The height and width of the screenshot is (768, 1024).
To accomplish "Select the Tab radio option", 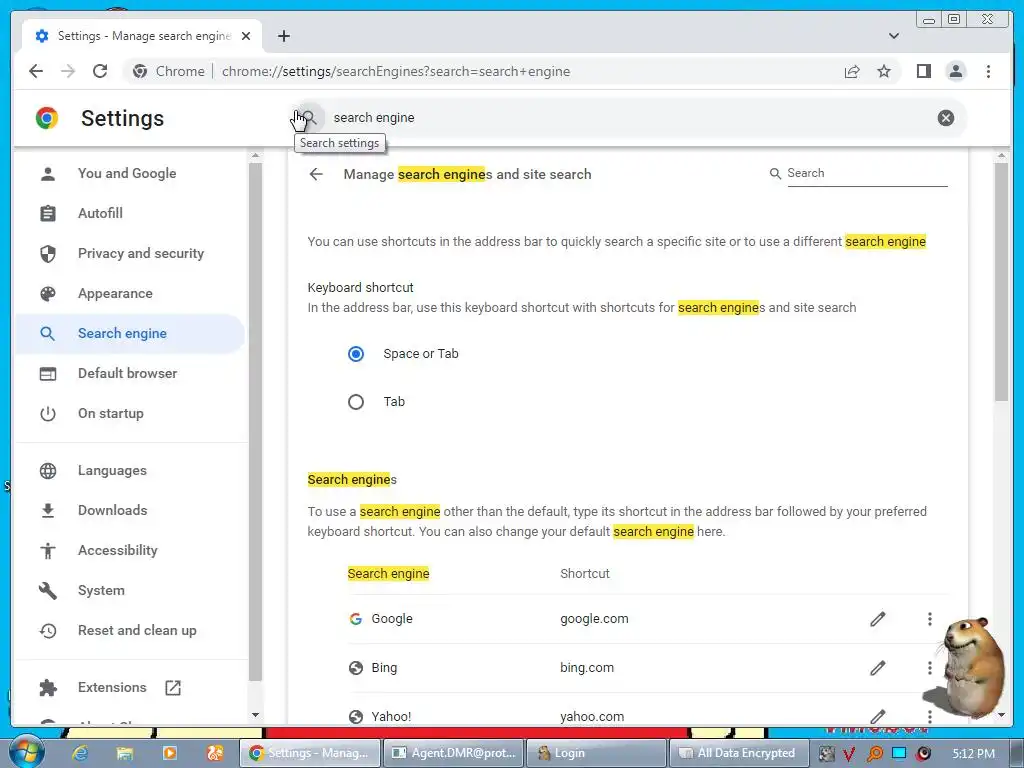I will pos(356,402).
